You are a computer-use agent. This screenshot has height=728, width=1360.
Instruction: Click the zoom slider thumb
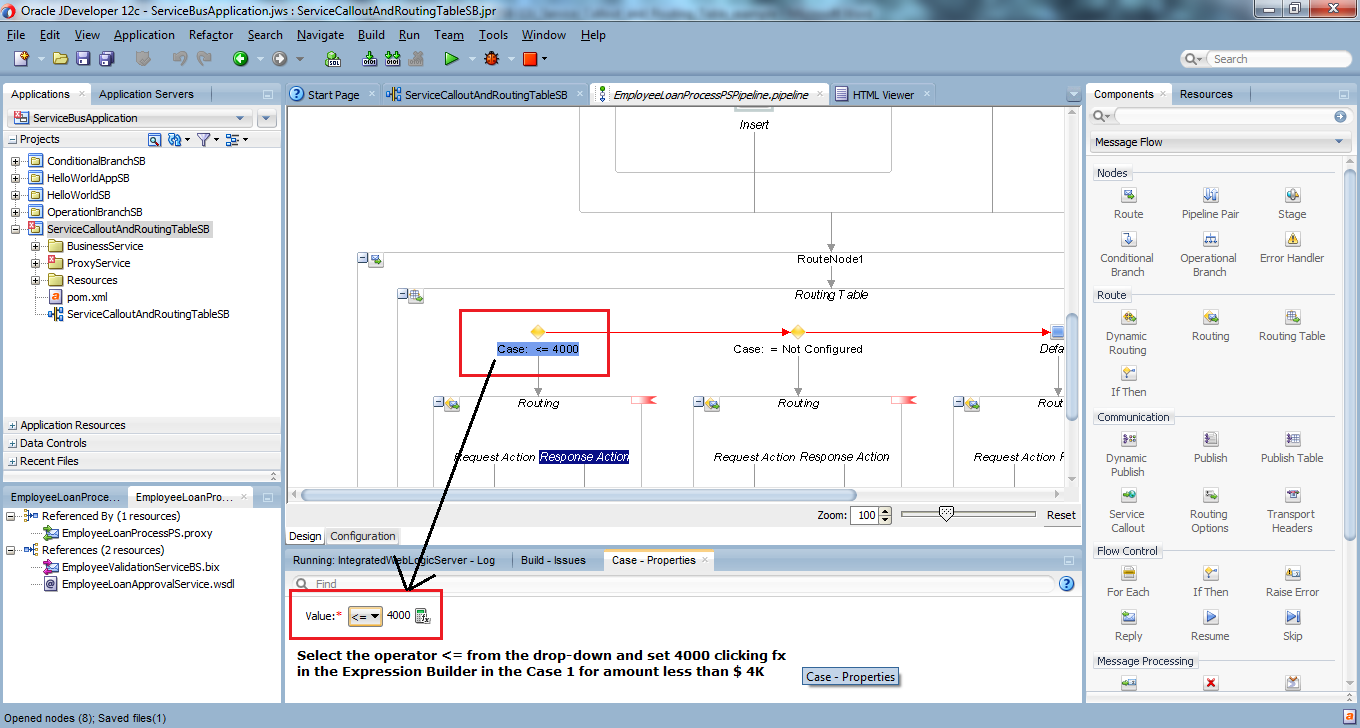(946, 513)
